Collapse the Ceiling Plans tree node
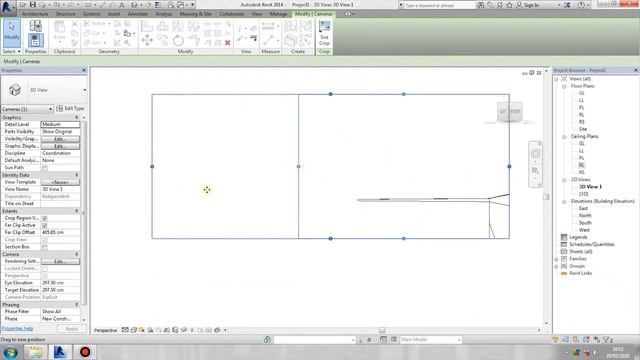The width and height of the screenshot is (640, 360). [x=564, y=137]
